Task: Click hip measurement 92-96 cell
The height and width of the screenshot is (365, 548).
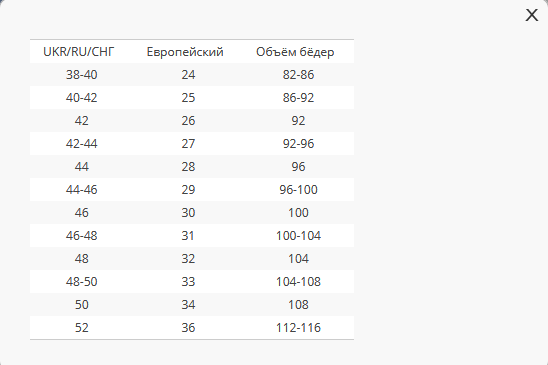Action: 298,144
